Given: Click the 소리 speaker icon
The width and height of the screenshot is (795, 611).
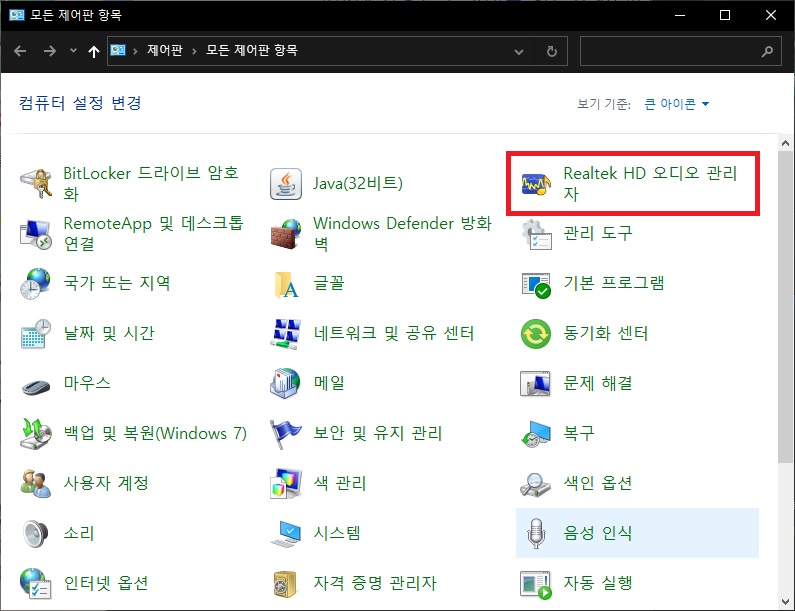Looking at the screenshot, I should pyautogui.click(x=35, y=533).
